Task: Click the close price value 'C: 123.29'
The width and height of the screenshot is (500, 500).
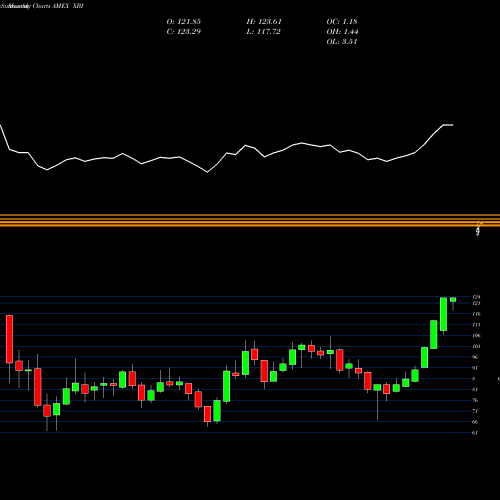Action: point(184,32)
